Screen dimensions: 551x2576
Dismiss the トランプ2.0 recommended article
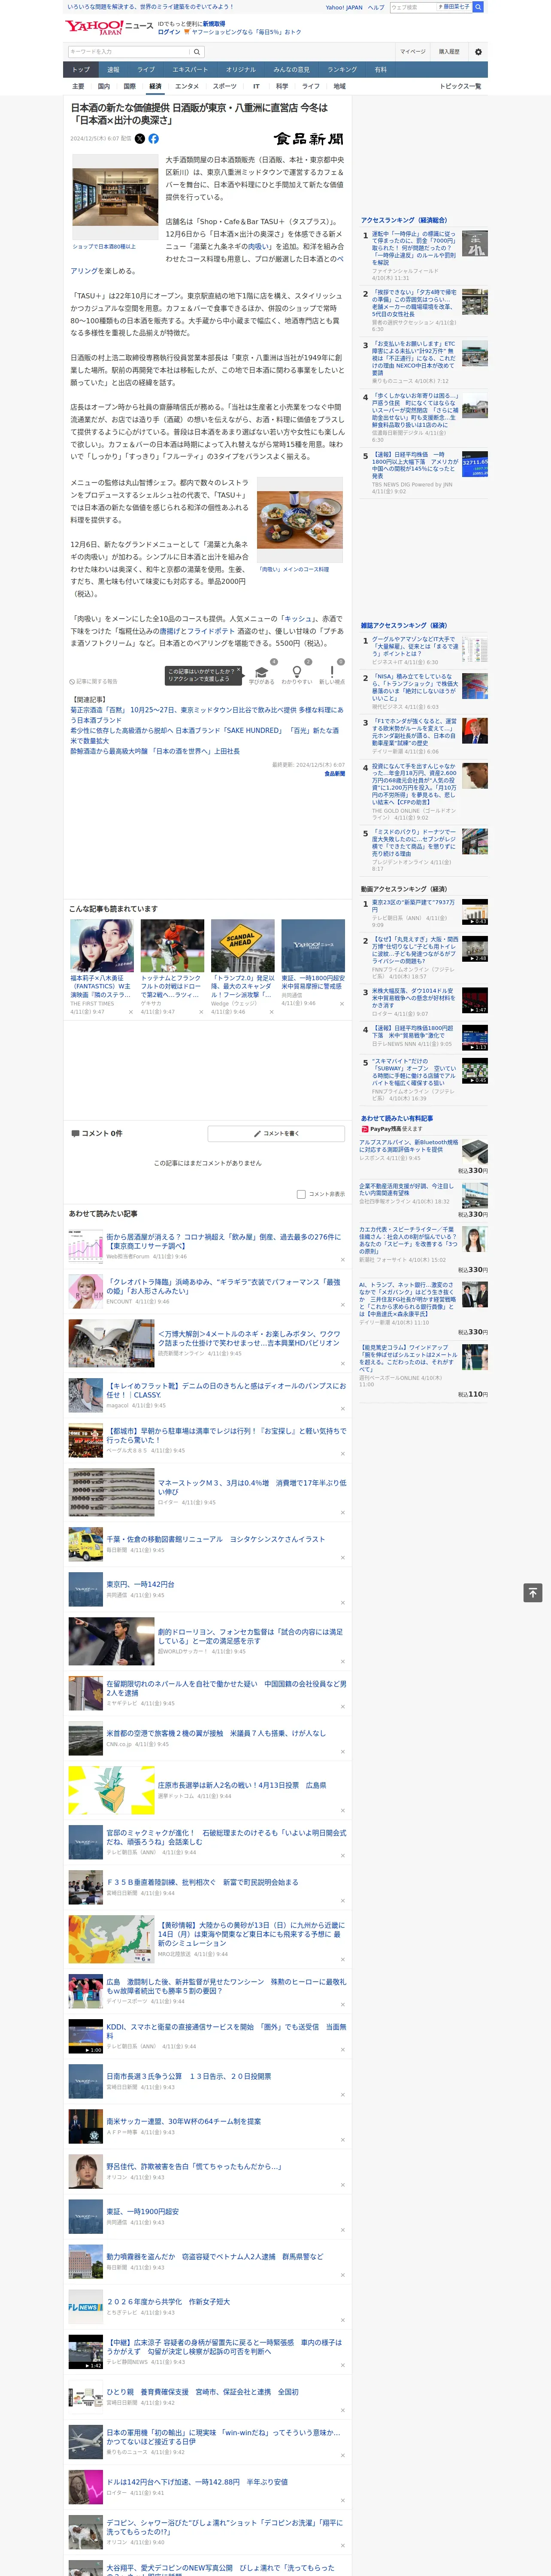(271, 1012)
